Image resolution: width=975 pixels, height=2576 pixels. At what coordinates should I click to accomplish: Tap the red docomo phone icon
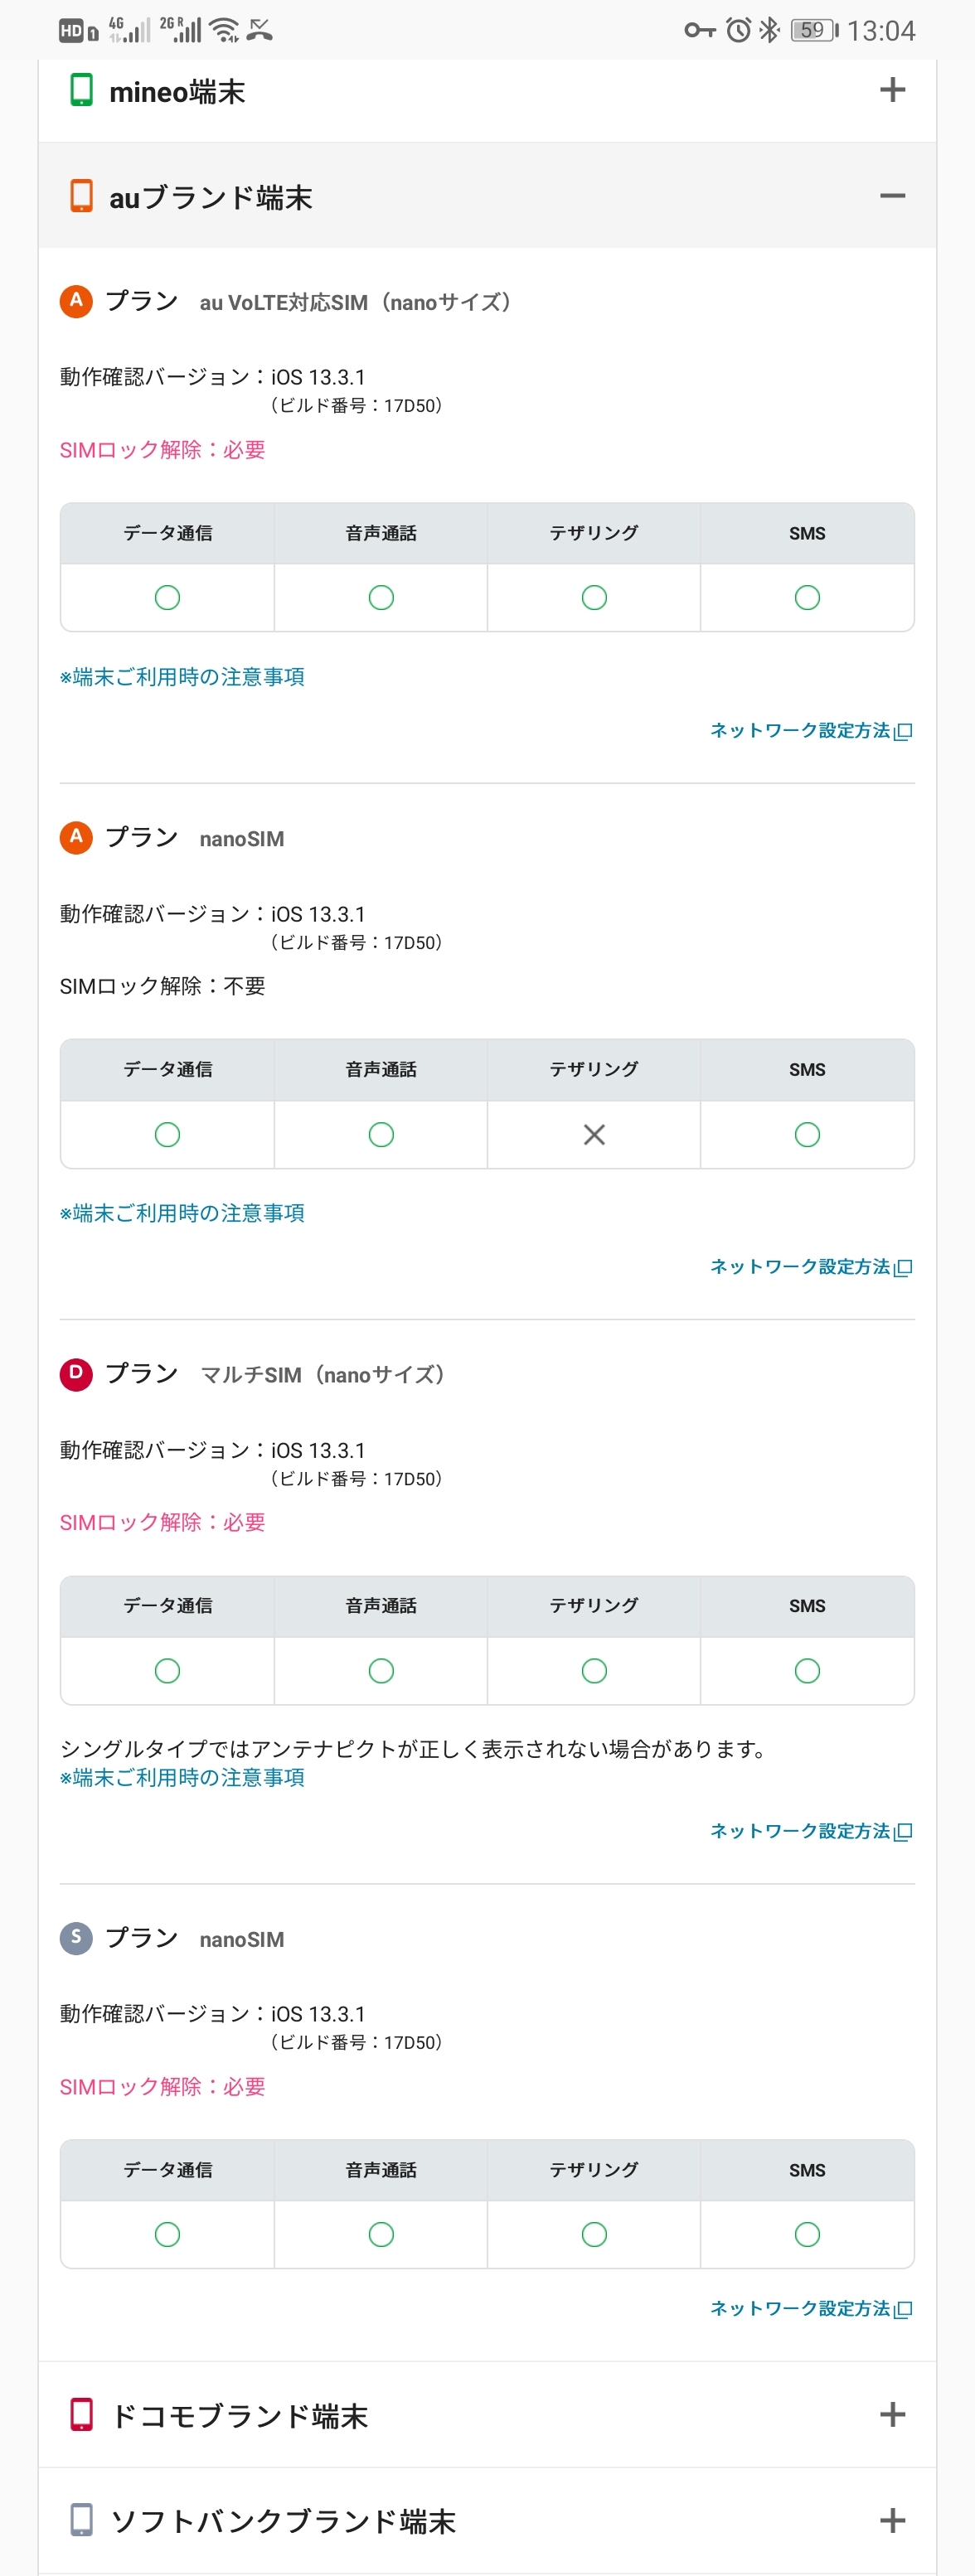[81, 2415]
